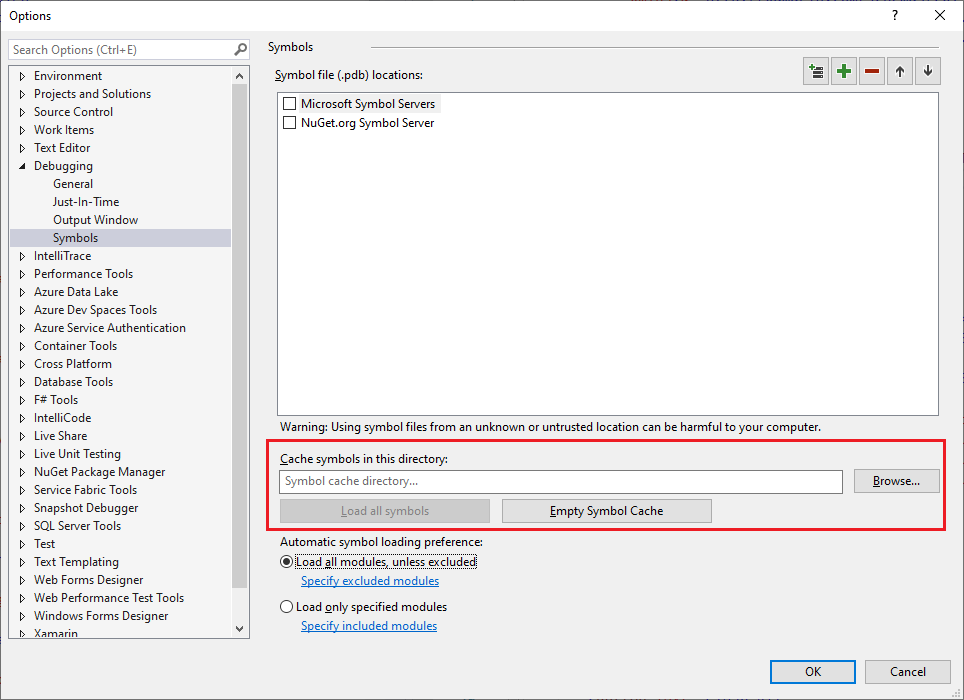Enable NuGet.org Symbol Server checkbox
The height and width of the screenshot is (700, 964).
tap(290, 122)
